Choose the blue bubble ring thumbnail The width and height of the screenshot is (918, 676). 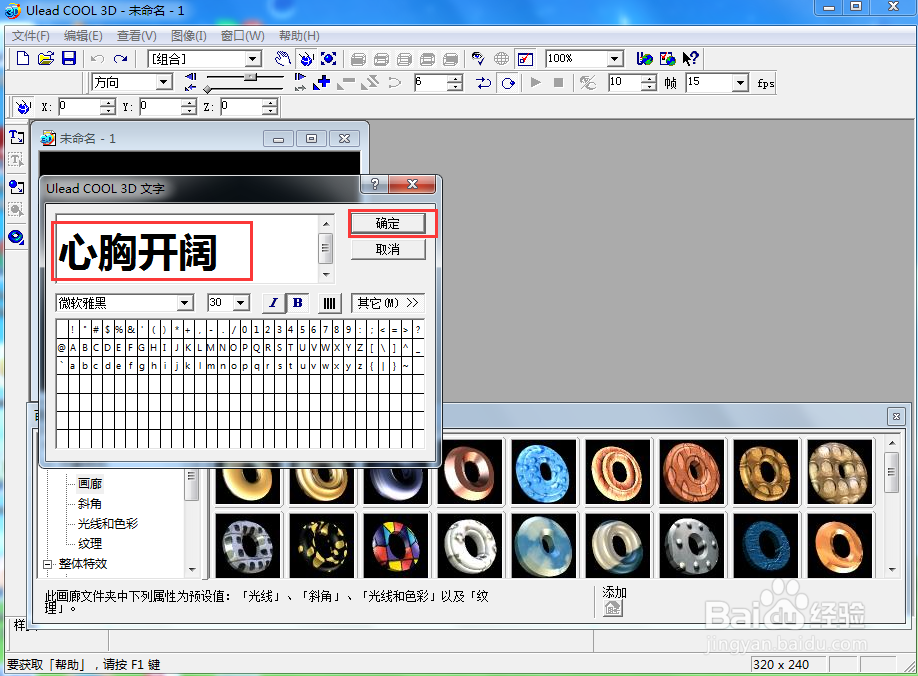pos(544,472)
